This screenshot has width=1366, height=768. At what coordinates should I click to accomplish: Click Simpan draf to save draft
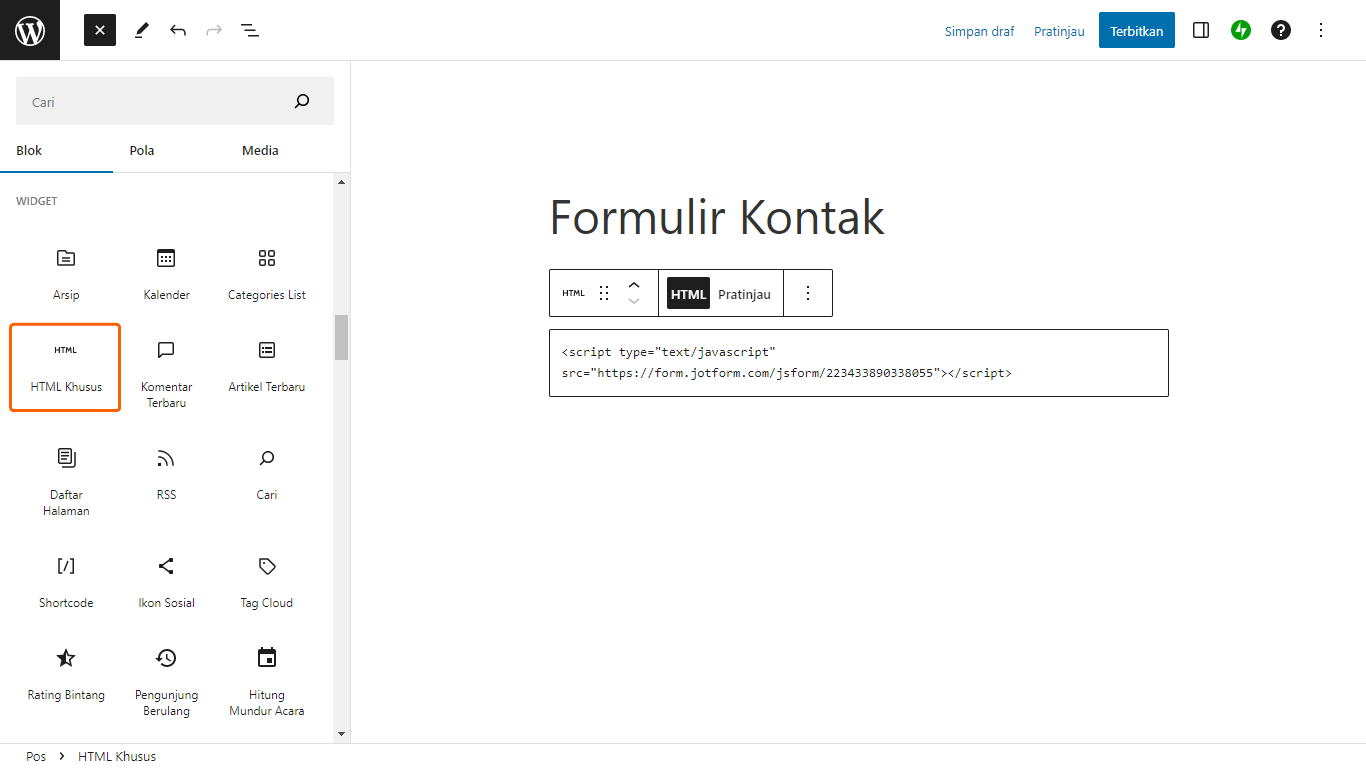(x=979, y=31)
